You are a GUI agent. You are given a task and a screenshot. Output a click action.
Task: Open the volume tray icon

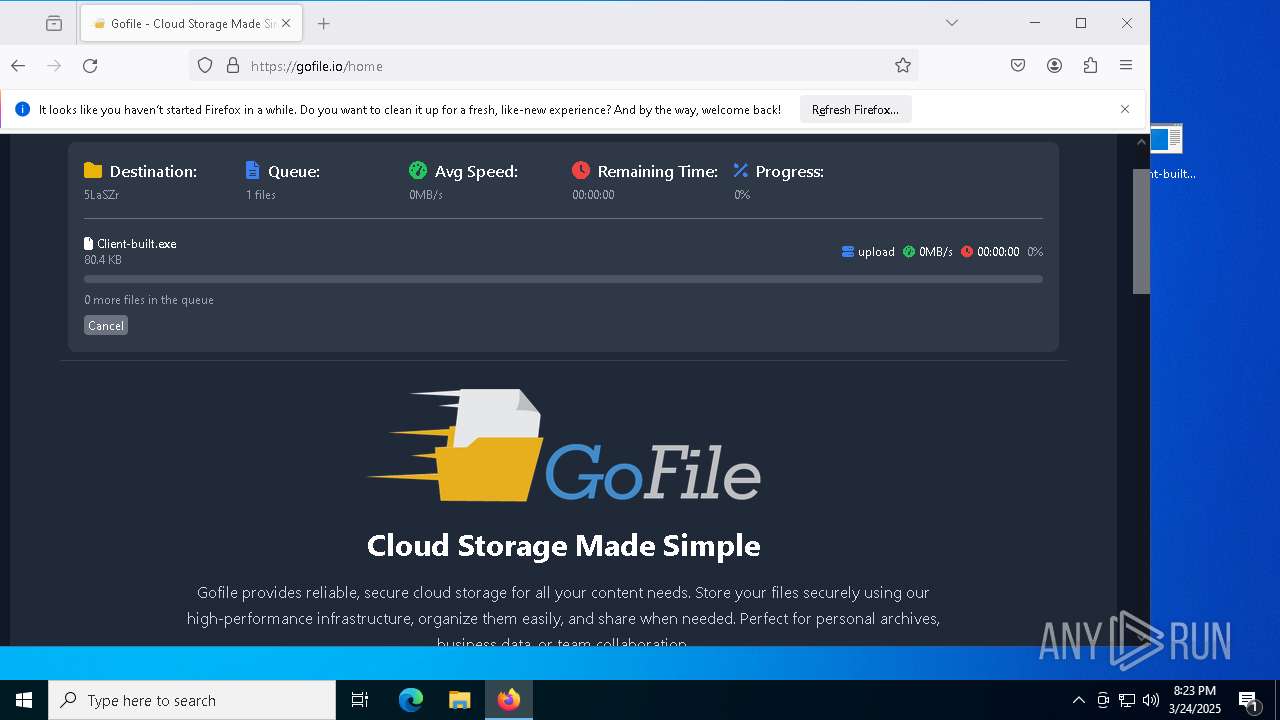[1151, 700]
